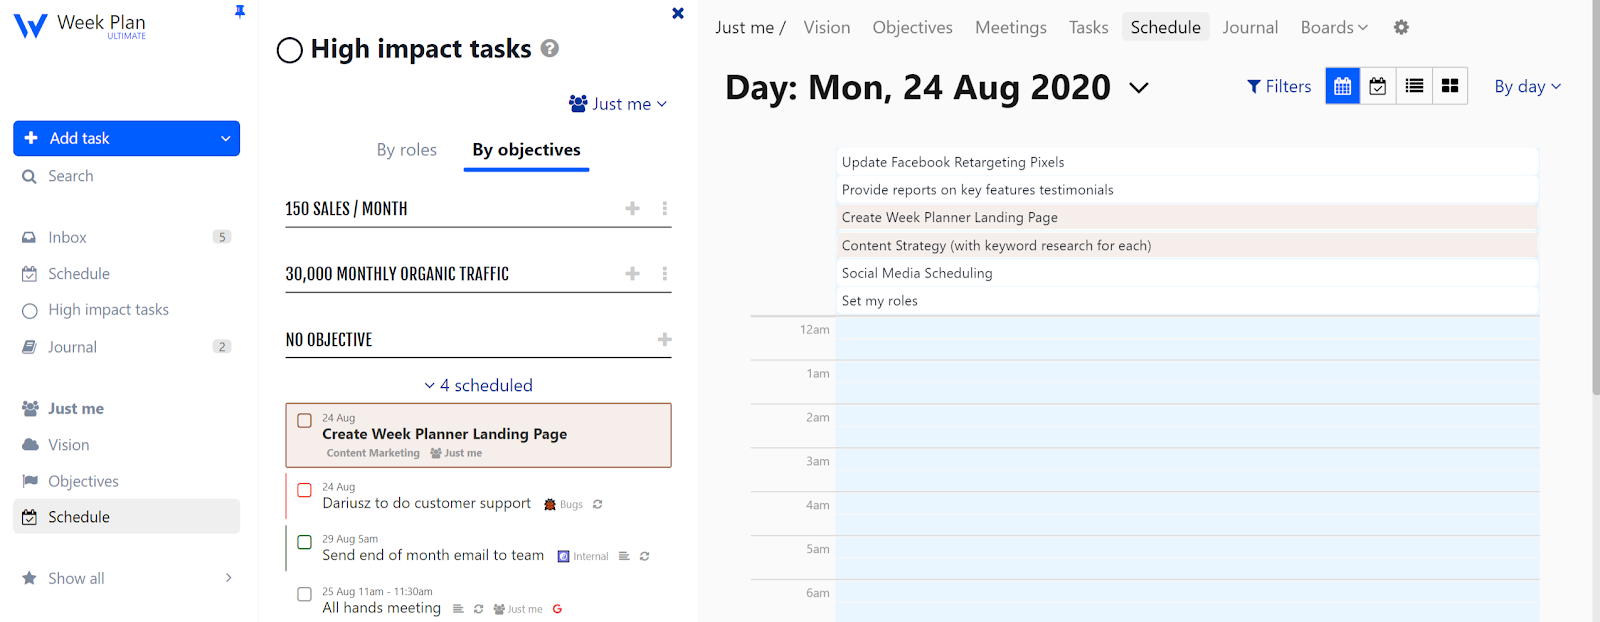Screen dimensions: 1600x622
Task: Select the calendar view icon
Action: tap(1342, 86)
